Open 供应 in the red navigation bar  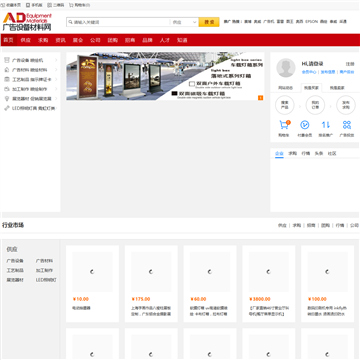[x=26, y=40]
